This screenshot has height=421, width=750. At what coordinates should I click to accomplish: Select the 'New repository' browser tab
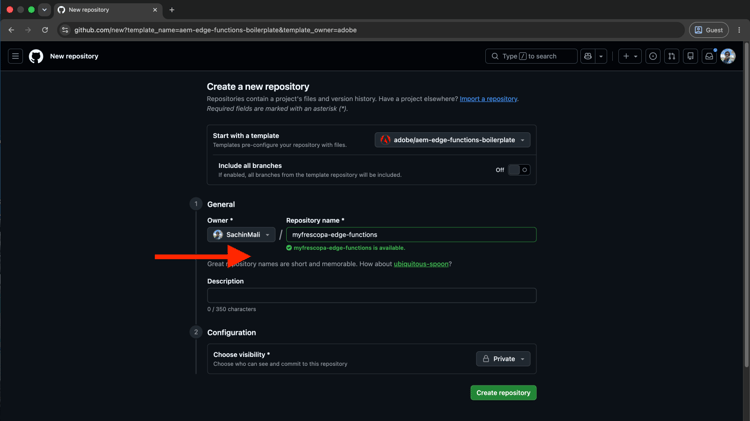tap(107, 10)
